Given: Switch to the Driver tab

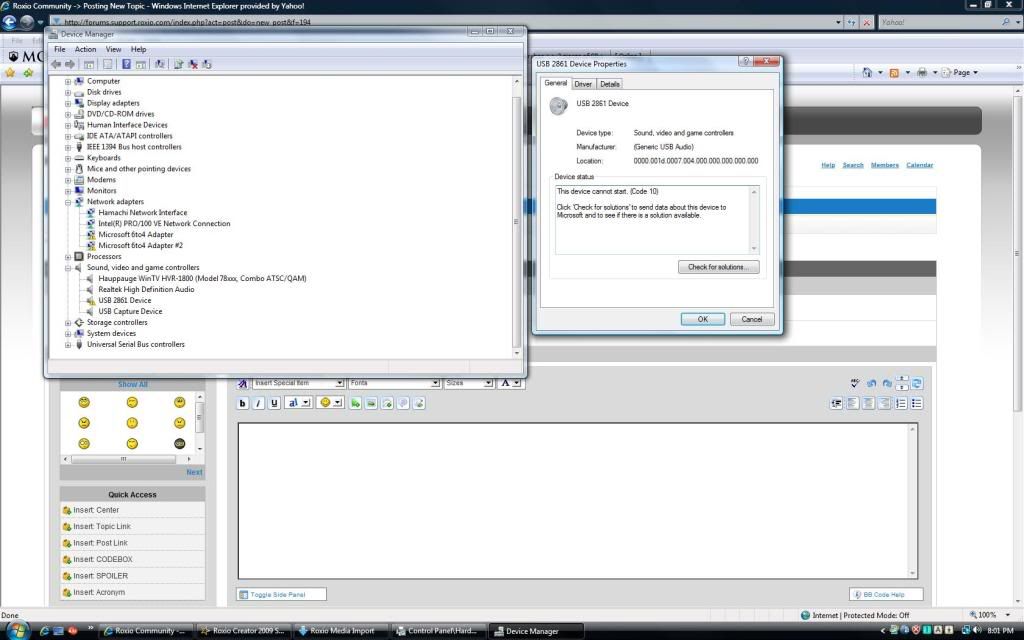Looking at the screenshot, I should coord(583,84).
